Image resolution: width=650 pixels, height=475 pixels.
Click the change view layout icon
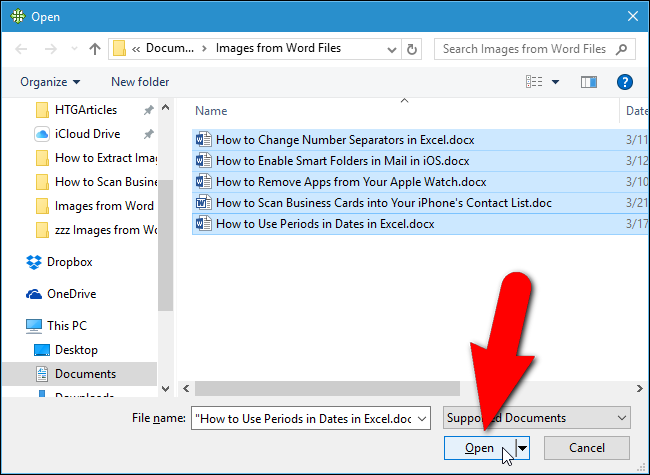535,82
